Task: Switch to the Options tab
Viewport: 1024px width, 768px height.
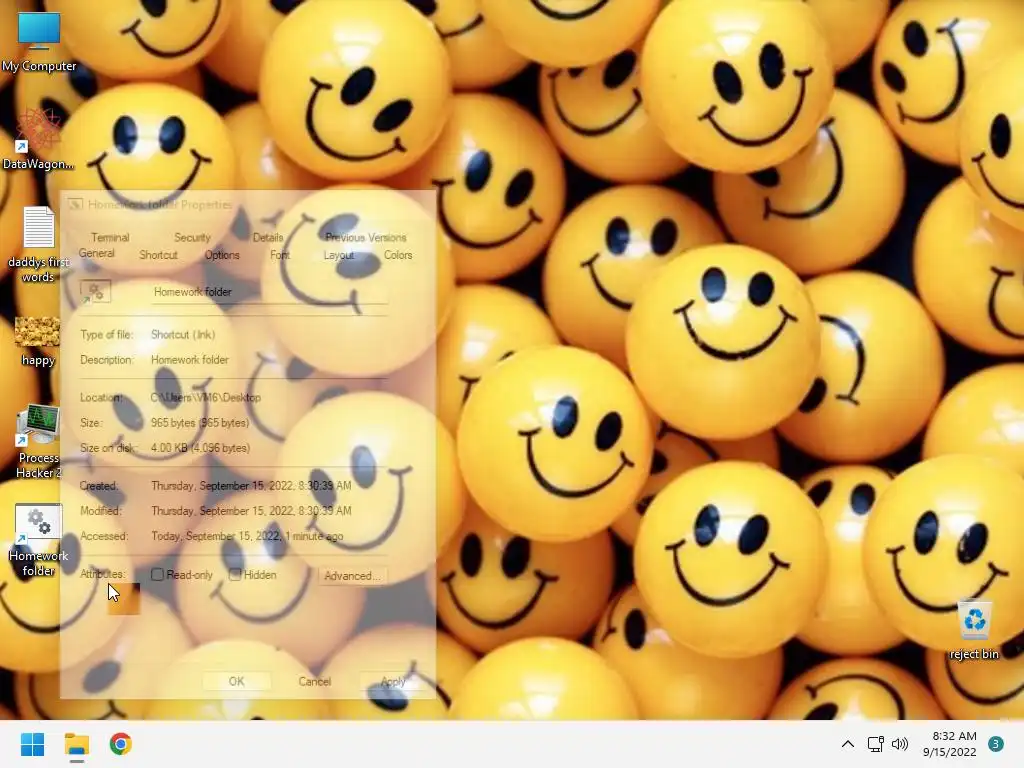Action: pos(222,255)
